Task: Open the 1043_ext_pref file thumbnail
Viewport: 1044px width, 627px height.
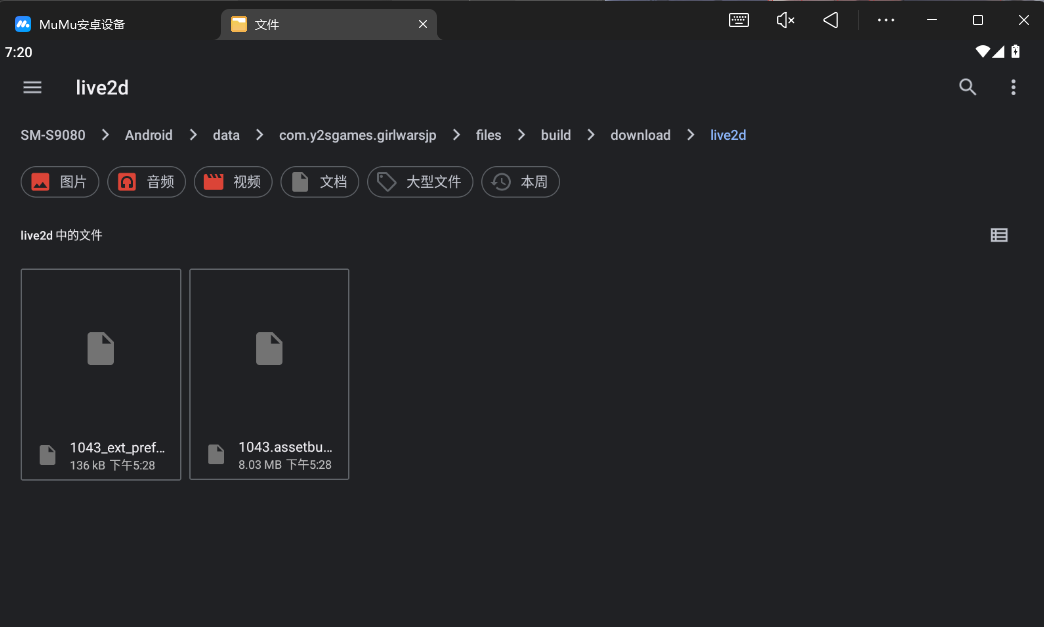Action: (x=101, y=349)
